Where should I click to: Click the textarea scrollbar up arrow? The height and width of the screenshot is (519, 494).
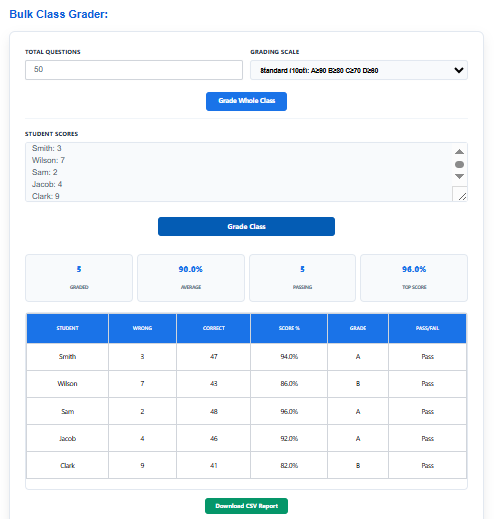459,152
